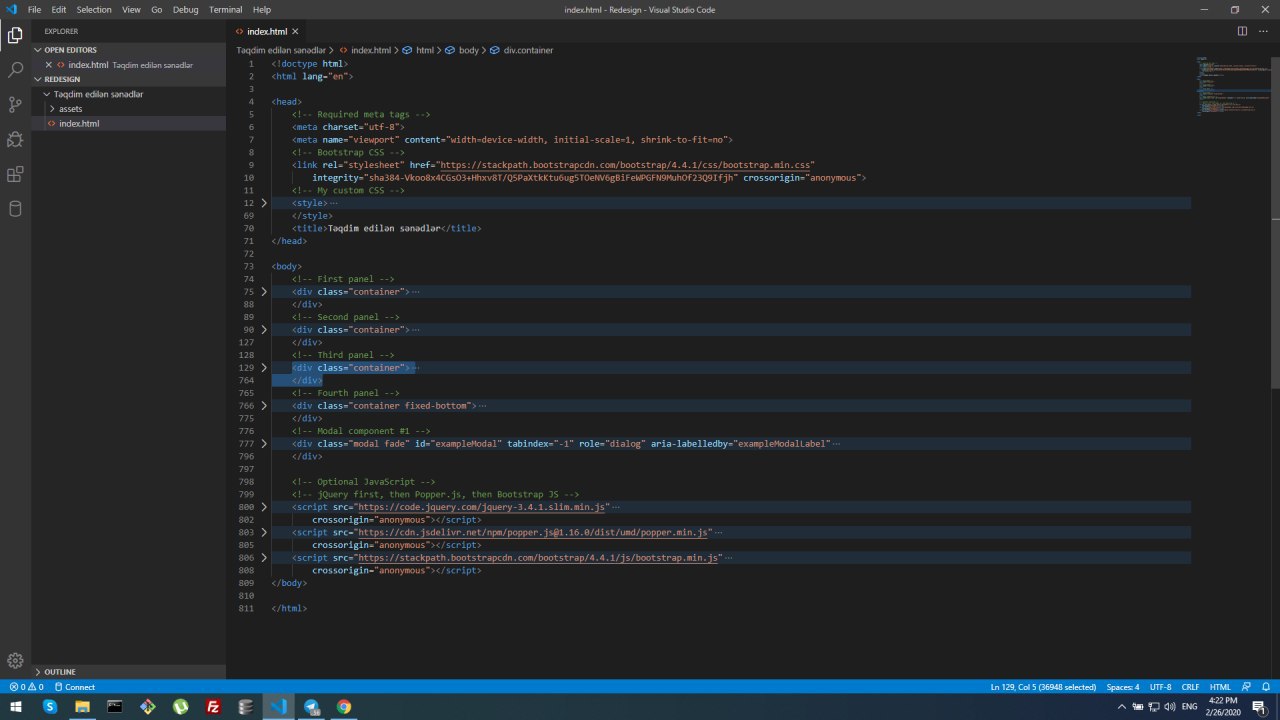Select index.html in the Redesign file tree
Viewport: 1280px width, 720px height.
129,123
